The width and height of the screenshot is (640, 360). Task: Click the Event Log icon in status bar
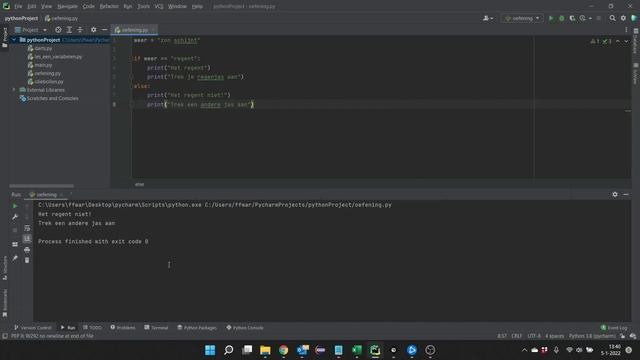pyautogui.click(x=614, y=328)
